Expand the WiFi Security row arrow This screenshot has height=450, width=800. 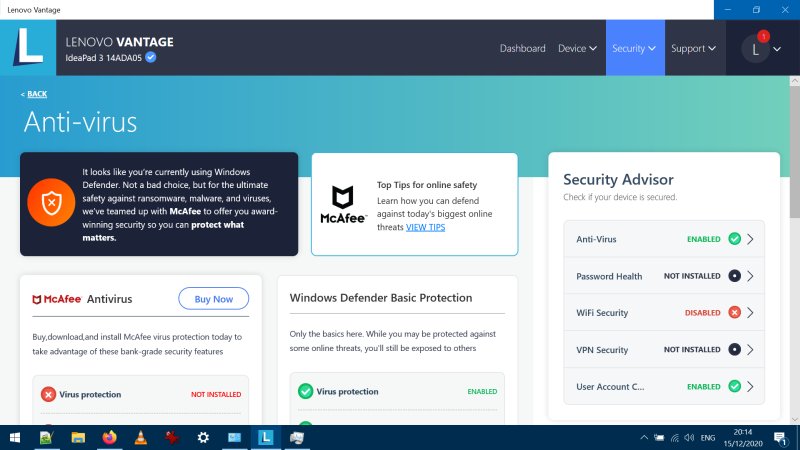tap(750, 313)
